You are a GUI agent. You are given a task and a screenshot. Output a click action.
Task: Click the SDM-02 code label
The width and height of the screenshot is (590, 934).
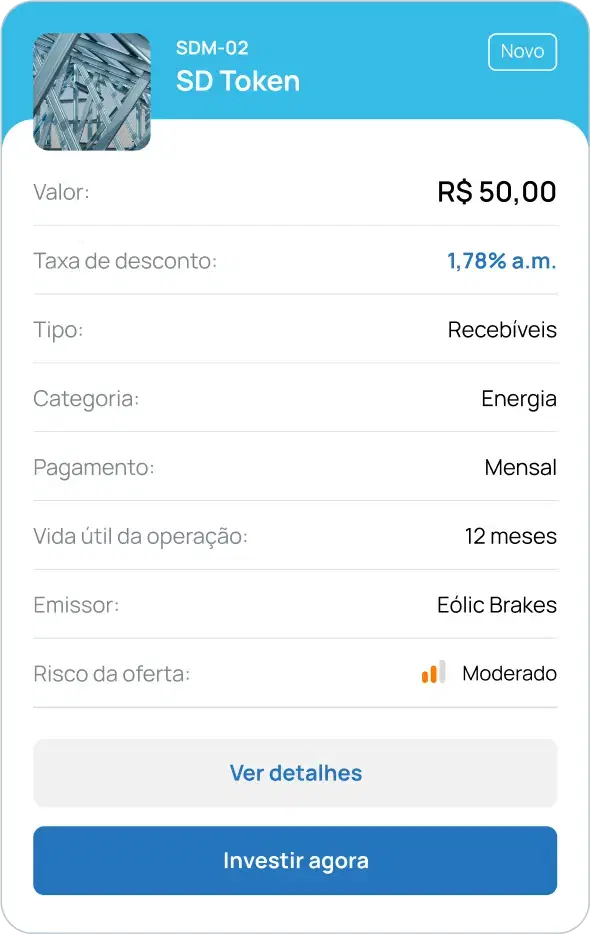(x=212, y=48)
